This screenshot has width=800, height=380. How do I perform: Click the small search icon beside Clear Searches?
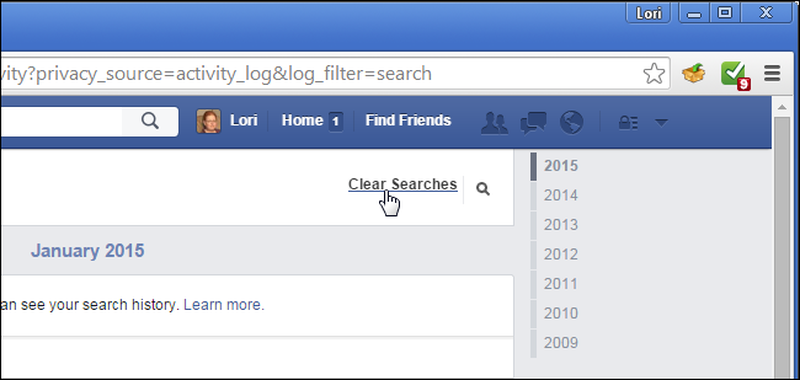coord(483,189)
